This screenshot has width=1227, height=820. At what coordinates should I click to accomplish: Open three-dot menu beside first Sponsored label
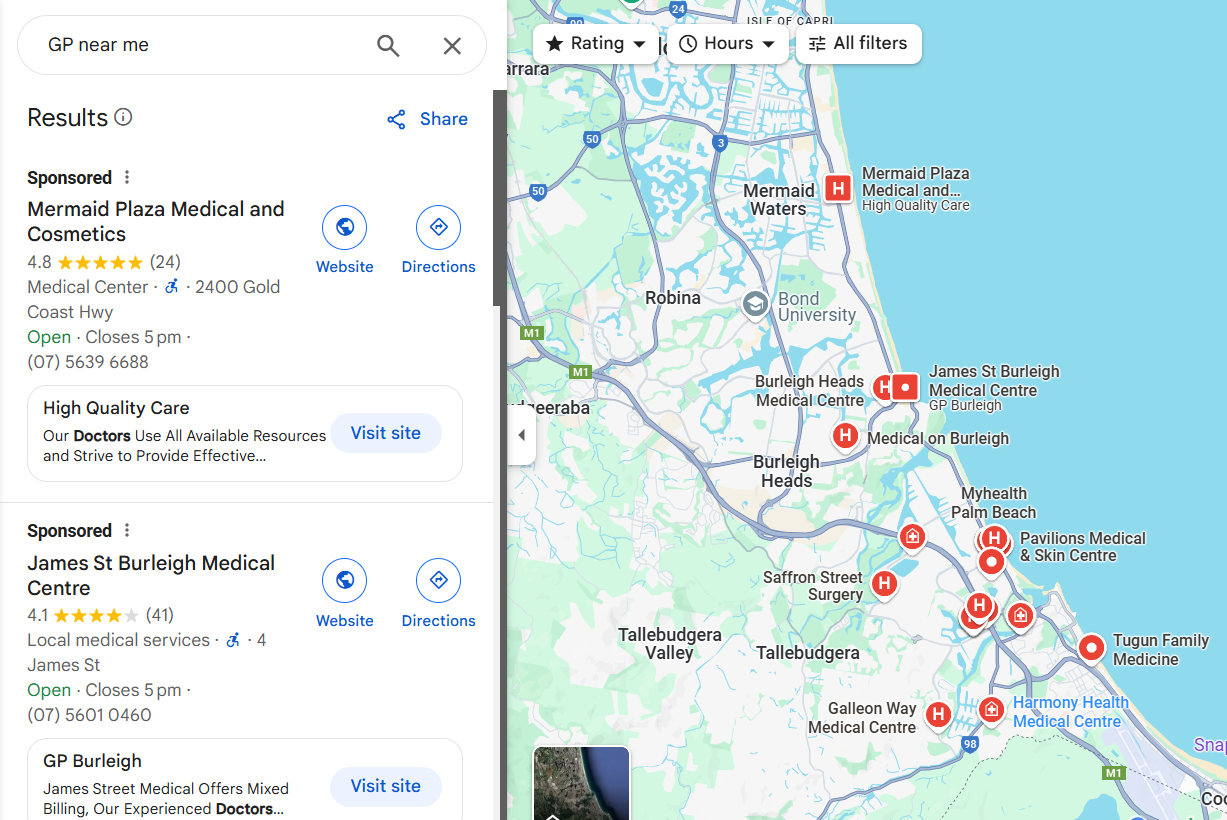pos(127,177)
